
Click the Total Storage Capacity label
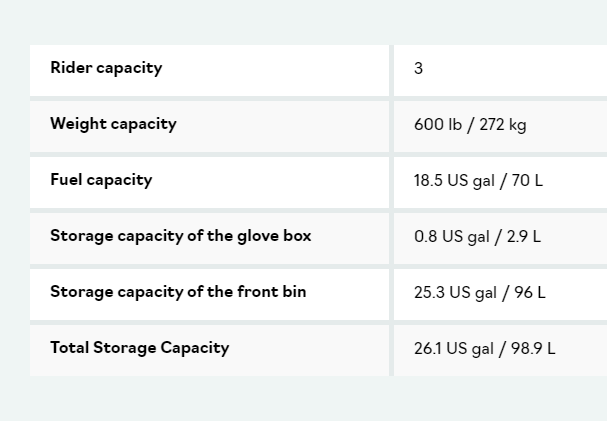pyautogui.click(x=140, y=348)
